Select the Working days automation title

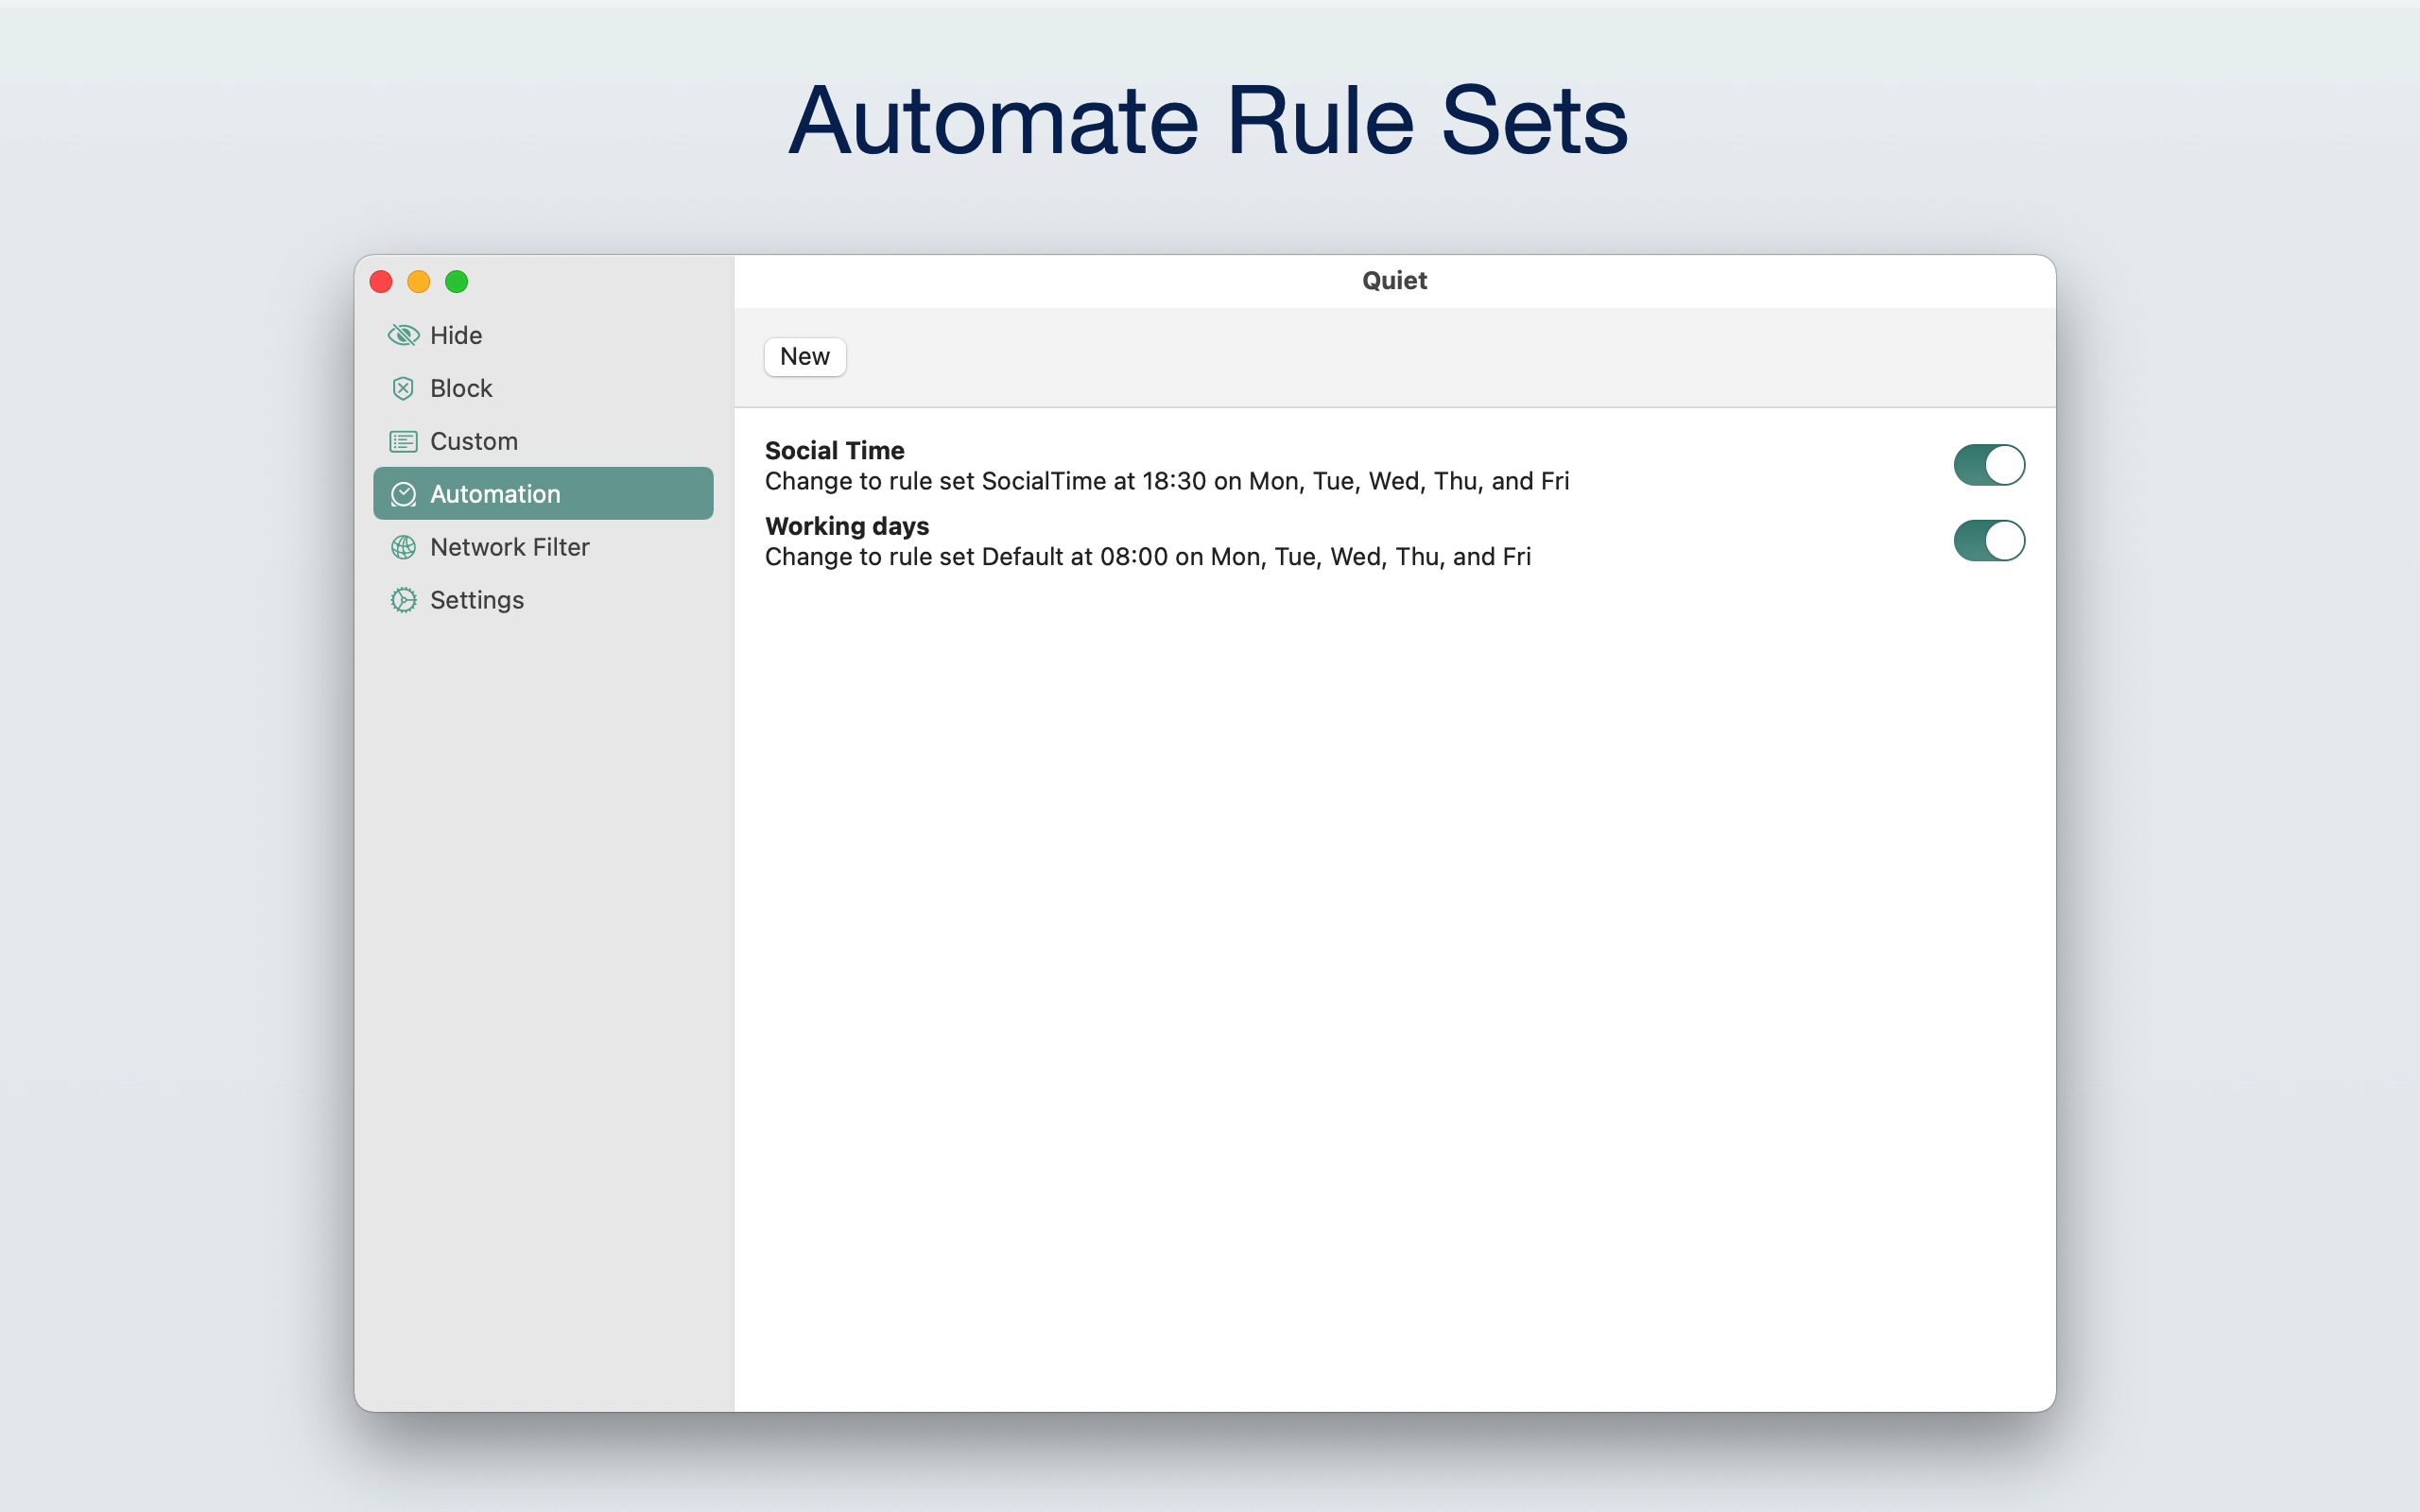coord(846,526)
